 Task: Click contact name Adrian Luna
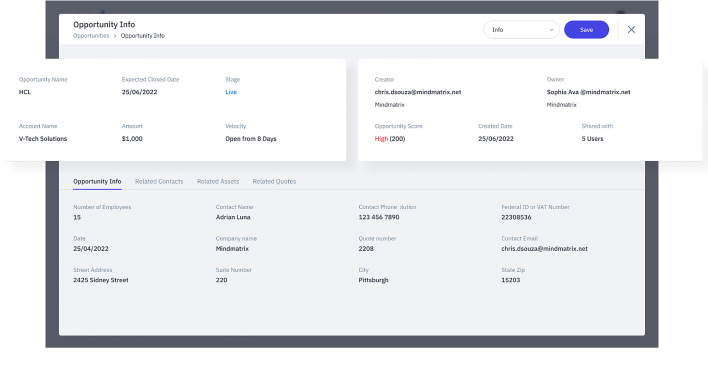[x=233, y=217]
